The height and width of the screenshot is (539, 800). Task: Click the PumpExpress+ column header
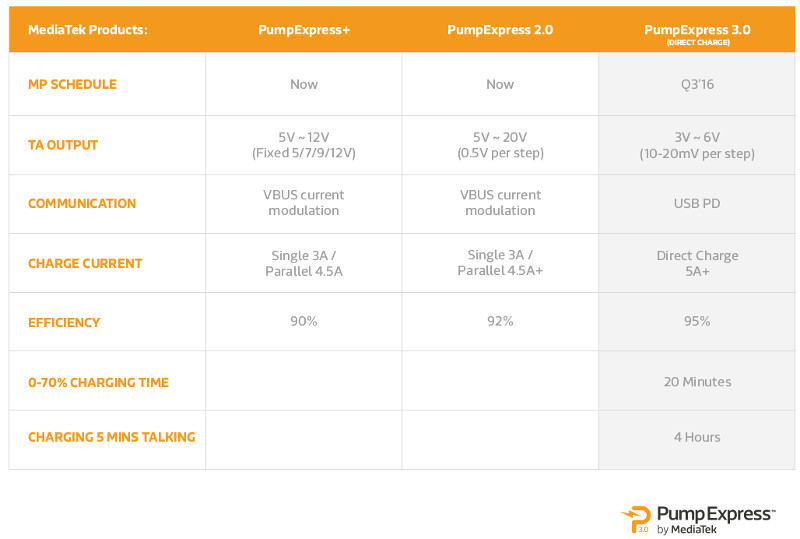304,30
